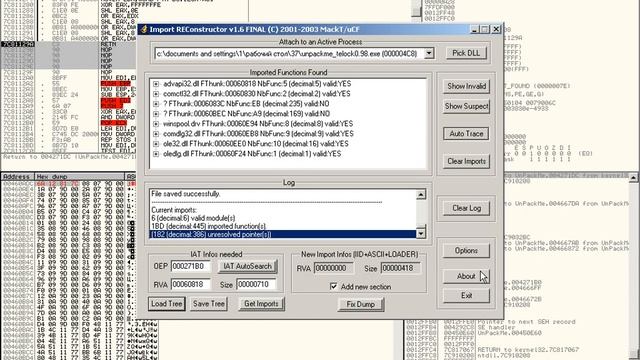Click the New Import Infos Size field
This screenshot has width=640, height=360.
(400, 268)
